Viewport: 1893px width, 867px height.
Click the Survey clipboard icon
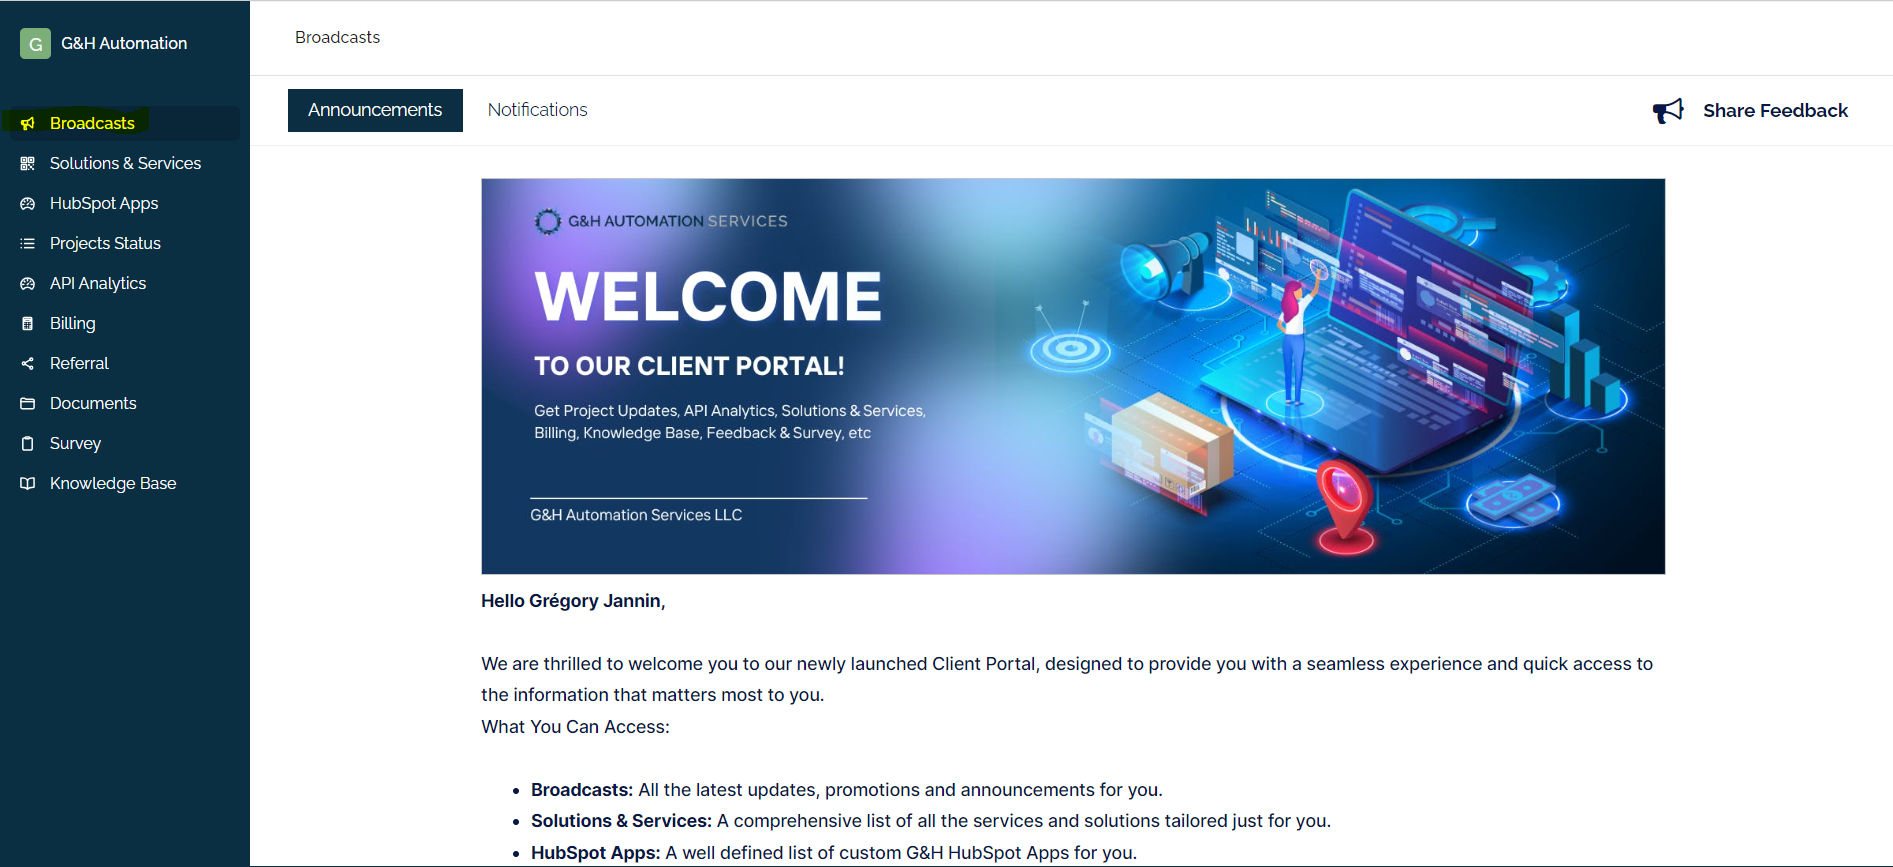(28, 443)
